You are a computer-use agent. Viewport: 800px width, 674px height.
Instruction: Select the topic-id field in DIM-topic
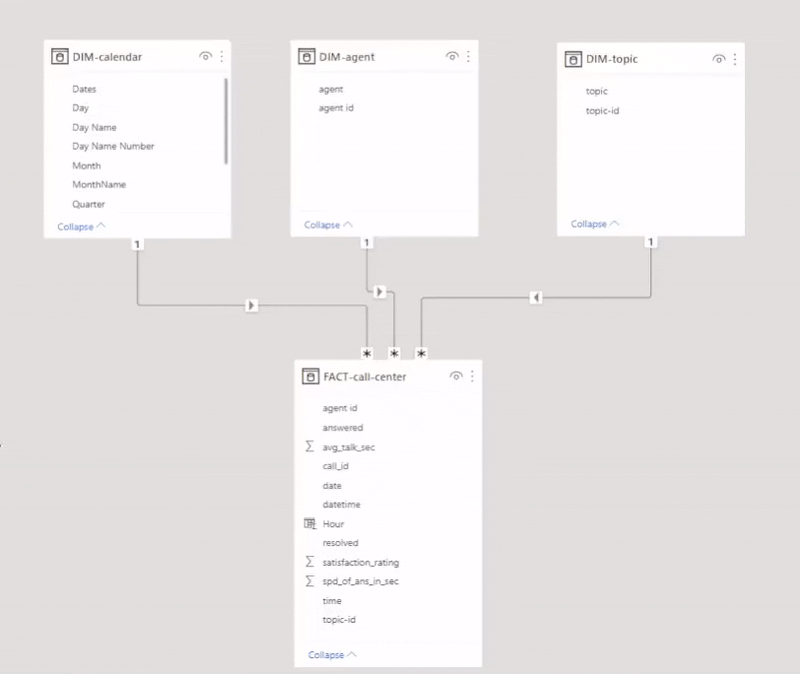click(603, 111)
